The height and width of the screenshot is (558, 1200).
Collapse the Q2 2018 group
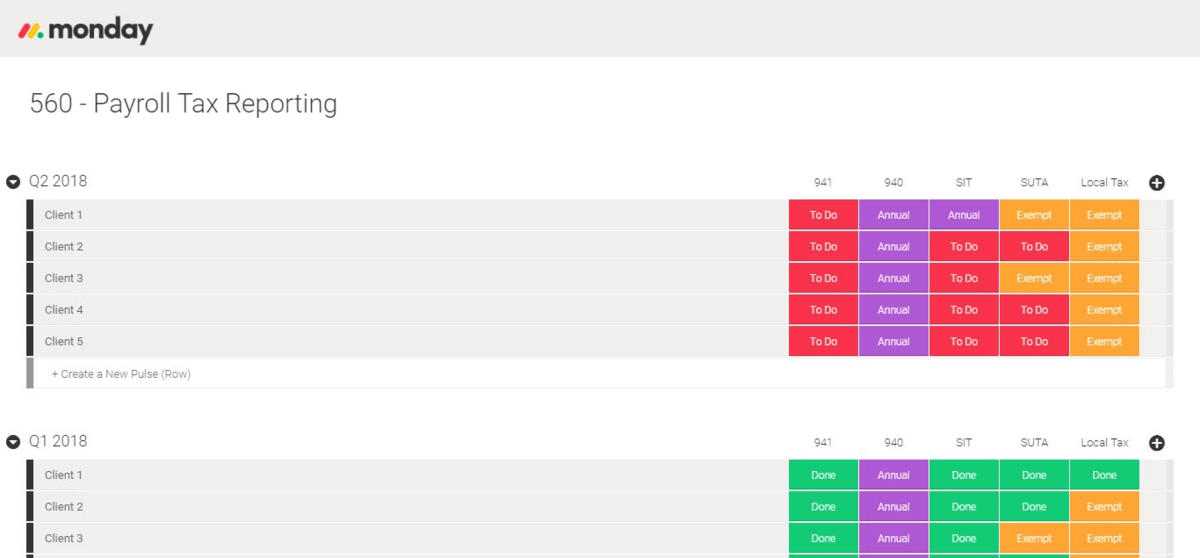[x=14, y=182]
